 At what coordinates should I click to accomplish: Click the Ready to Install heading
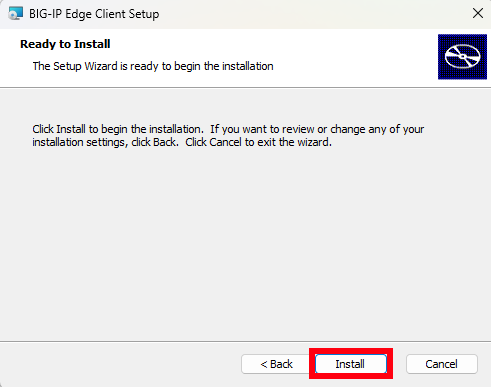coord(65,44)
